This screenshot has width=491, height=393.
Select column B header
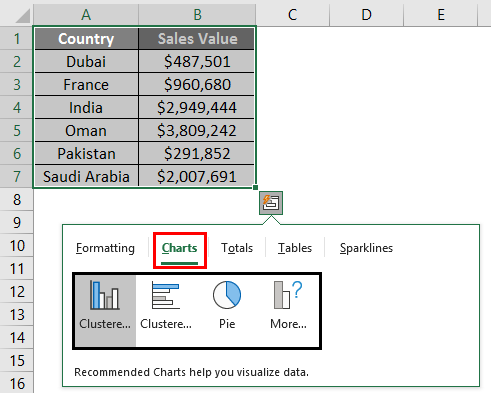(x=197, y=15)
